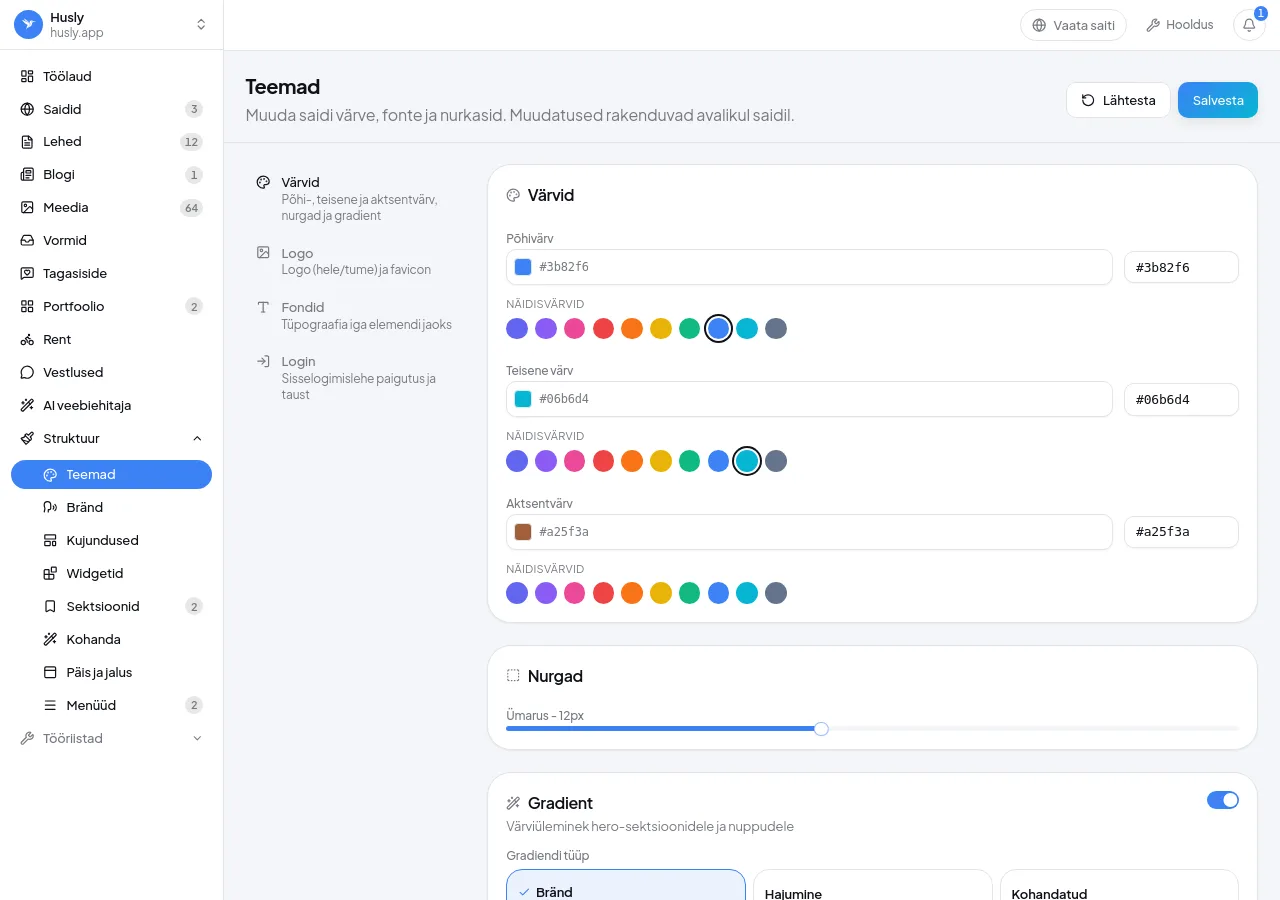Click the Sektsioonid bookmark icon
Viewport: 1280px width, 900px height.
coord(50,607)
